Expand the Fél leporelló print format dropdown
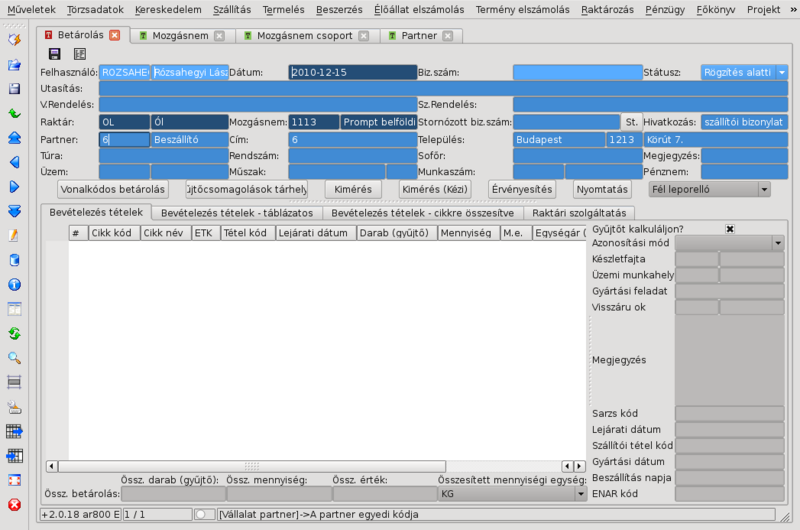 click(x=764, y=189)
